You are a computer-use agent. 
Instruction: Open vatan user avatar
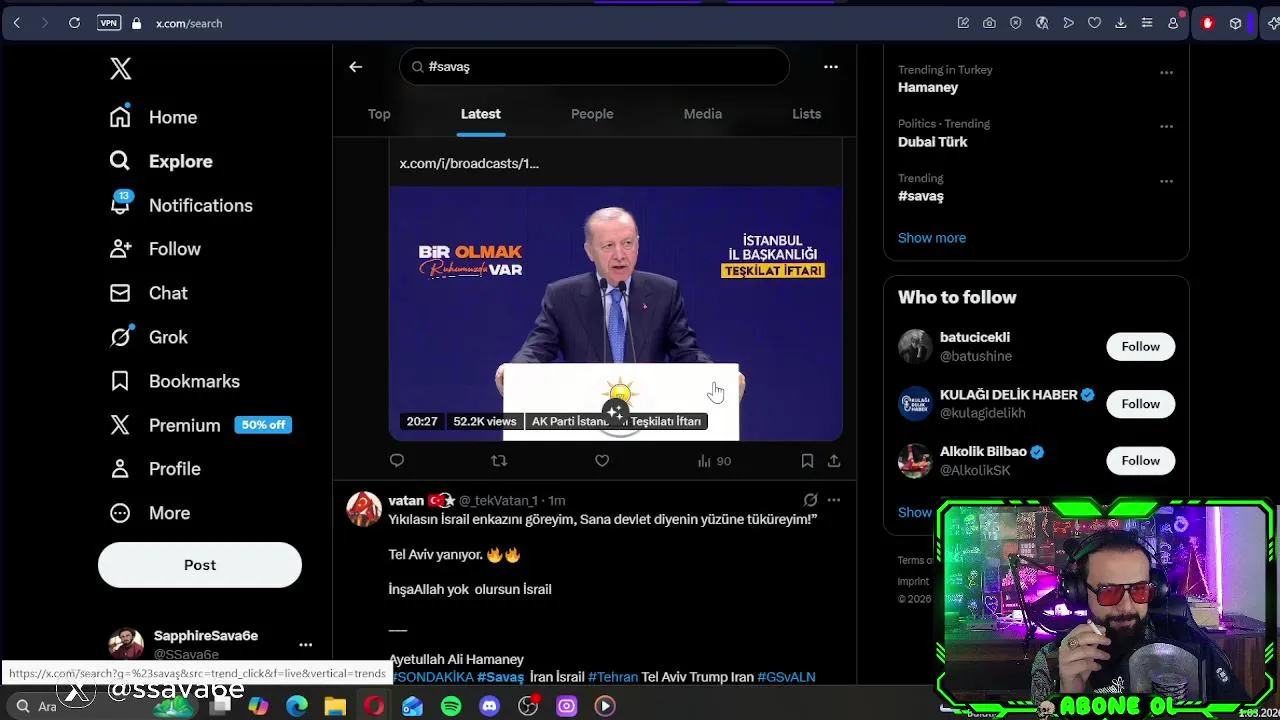click(364, 509)
